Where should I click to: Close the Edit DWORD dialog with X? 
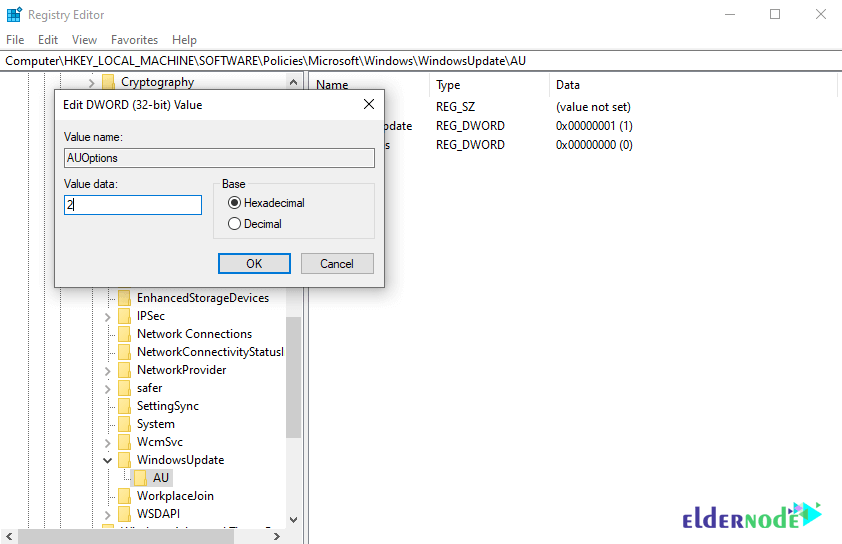coord(369,104)
